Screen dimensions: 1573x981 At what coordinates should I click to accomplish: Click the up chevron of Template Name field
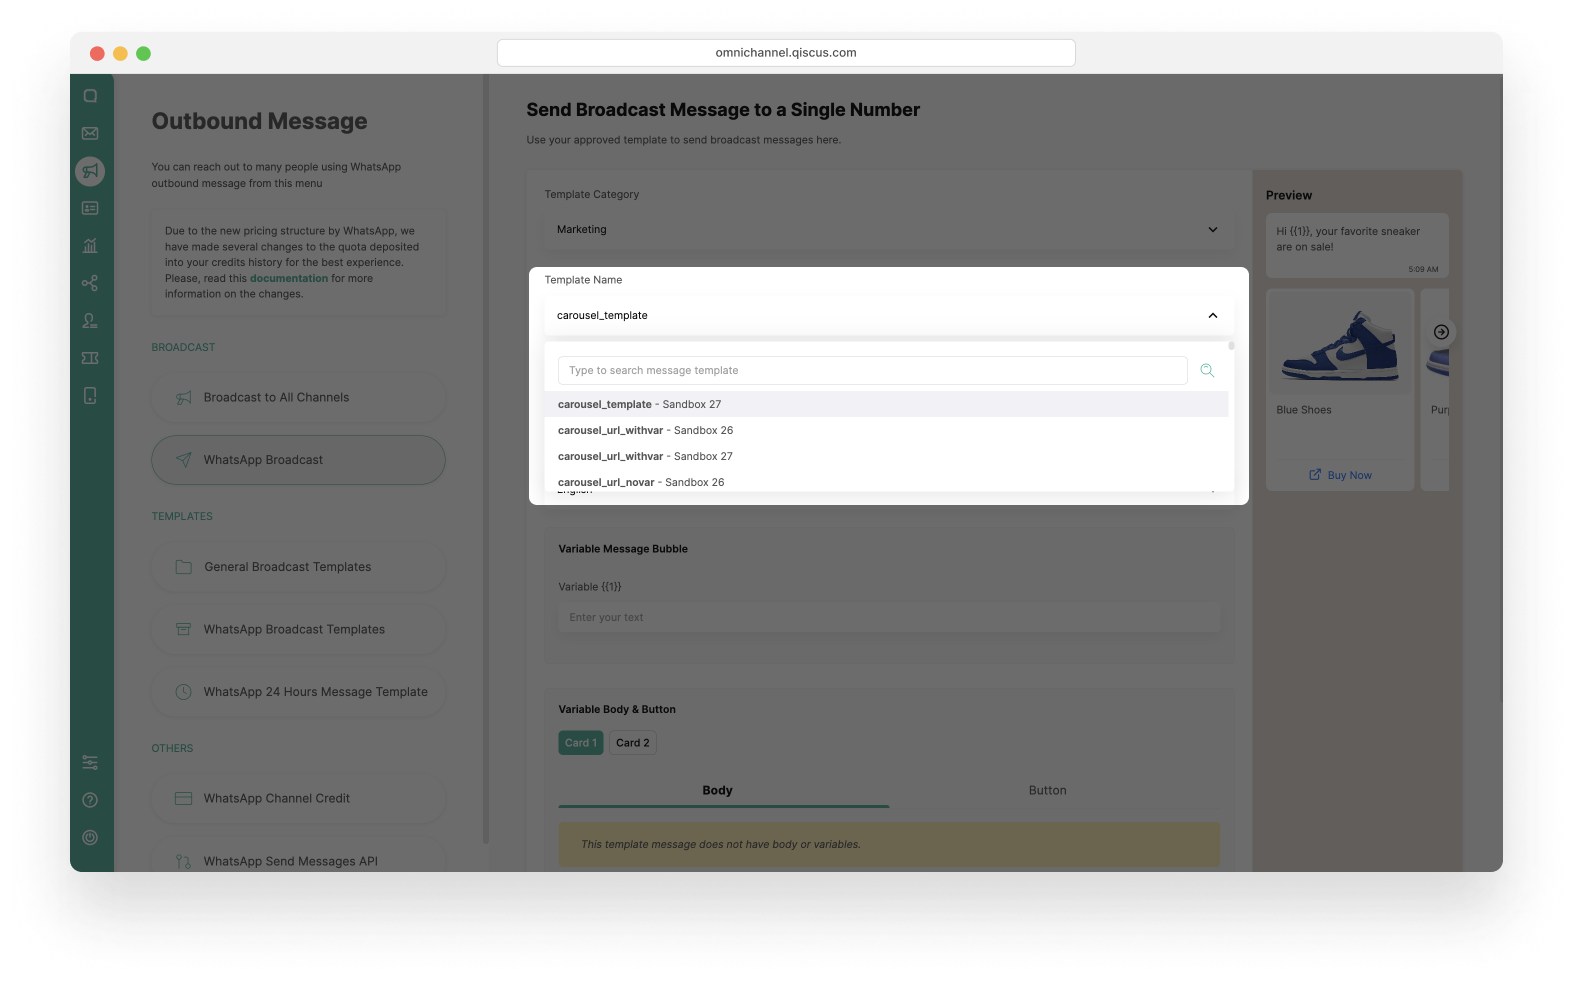(x=1213, y=316)
